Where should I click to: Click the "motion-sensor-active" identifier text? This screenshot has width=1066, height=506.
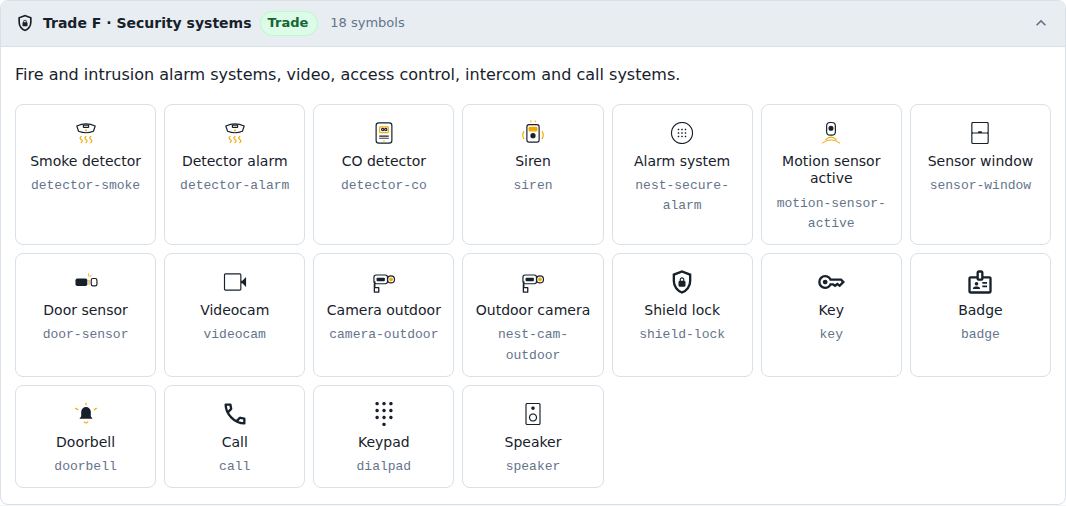click(831, 213)
